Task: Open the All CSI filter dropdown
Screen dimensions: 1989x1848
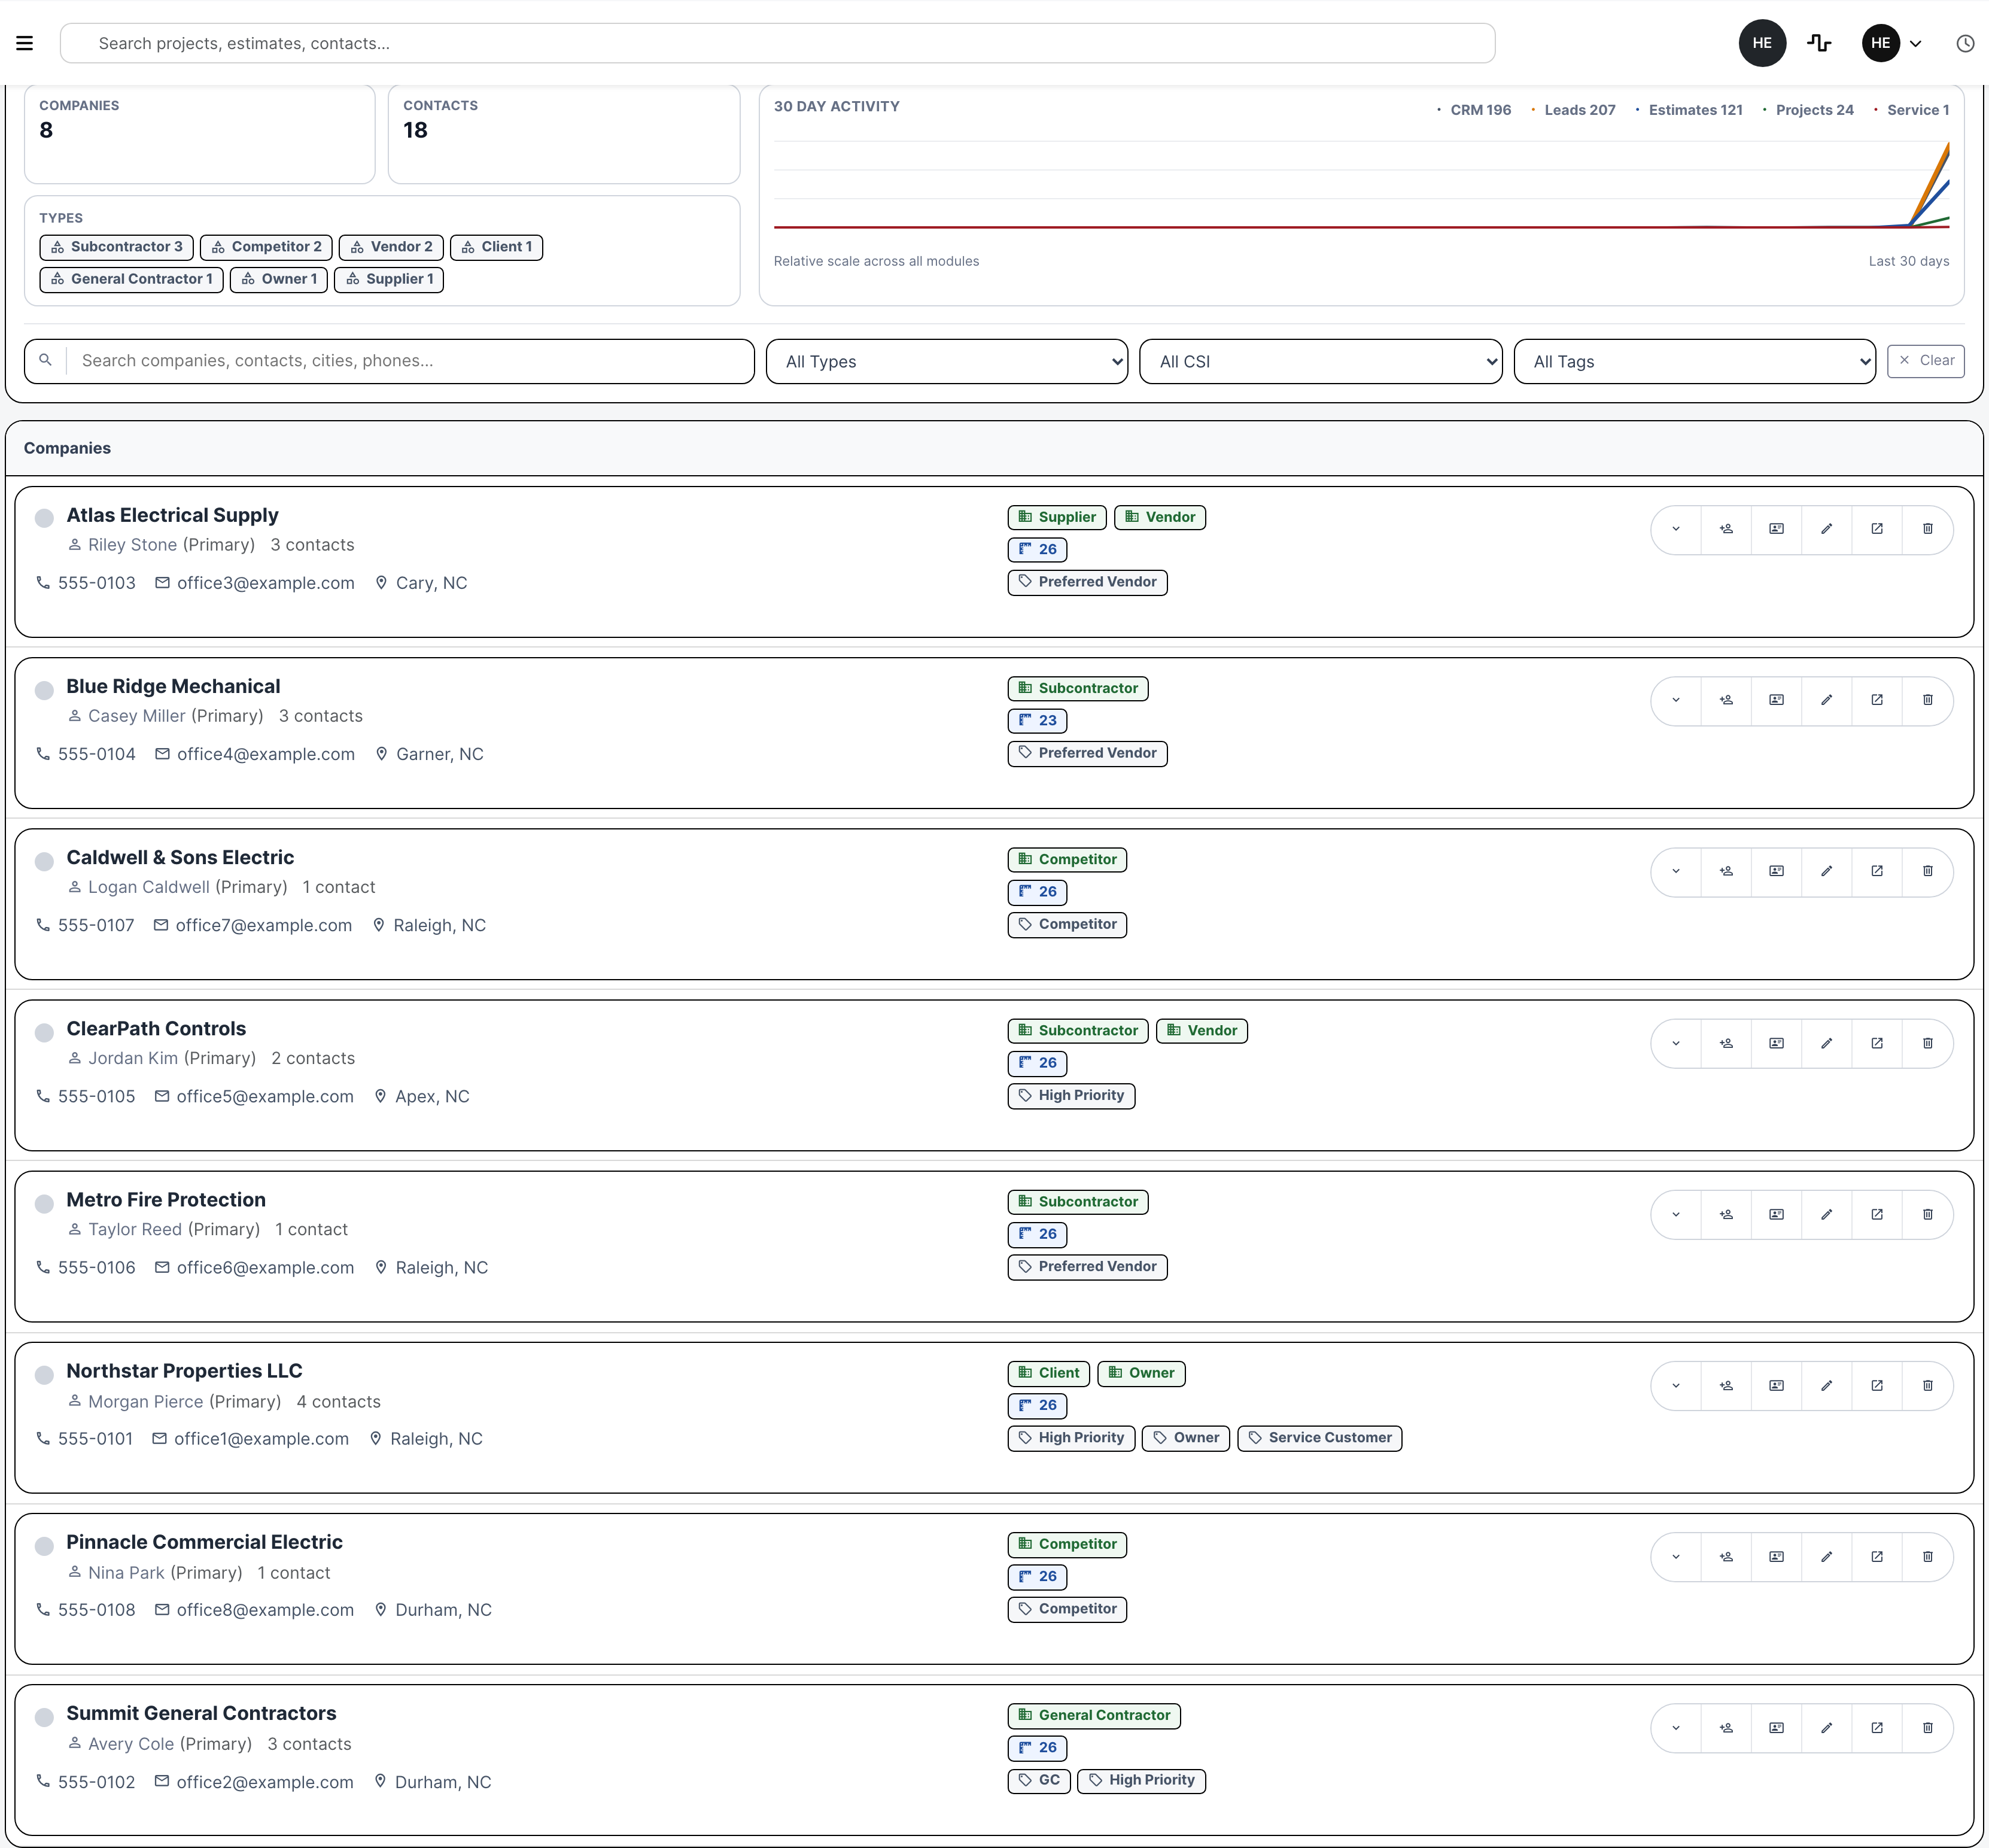Action: [x=1320, y=361]
